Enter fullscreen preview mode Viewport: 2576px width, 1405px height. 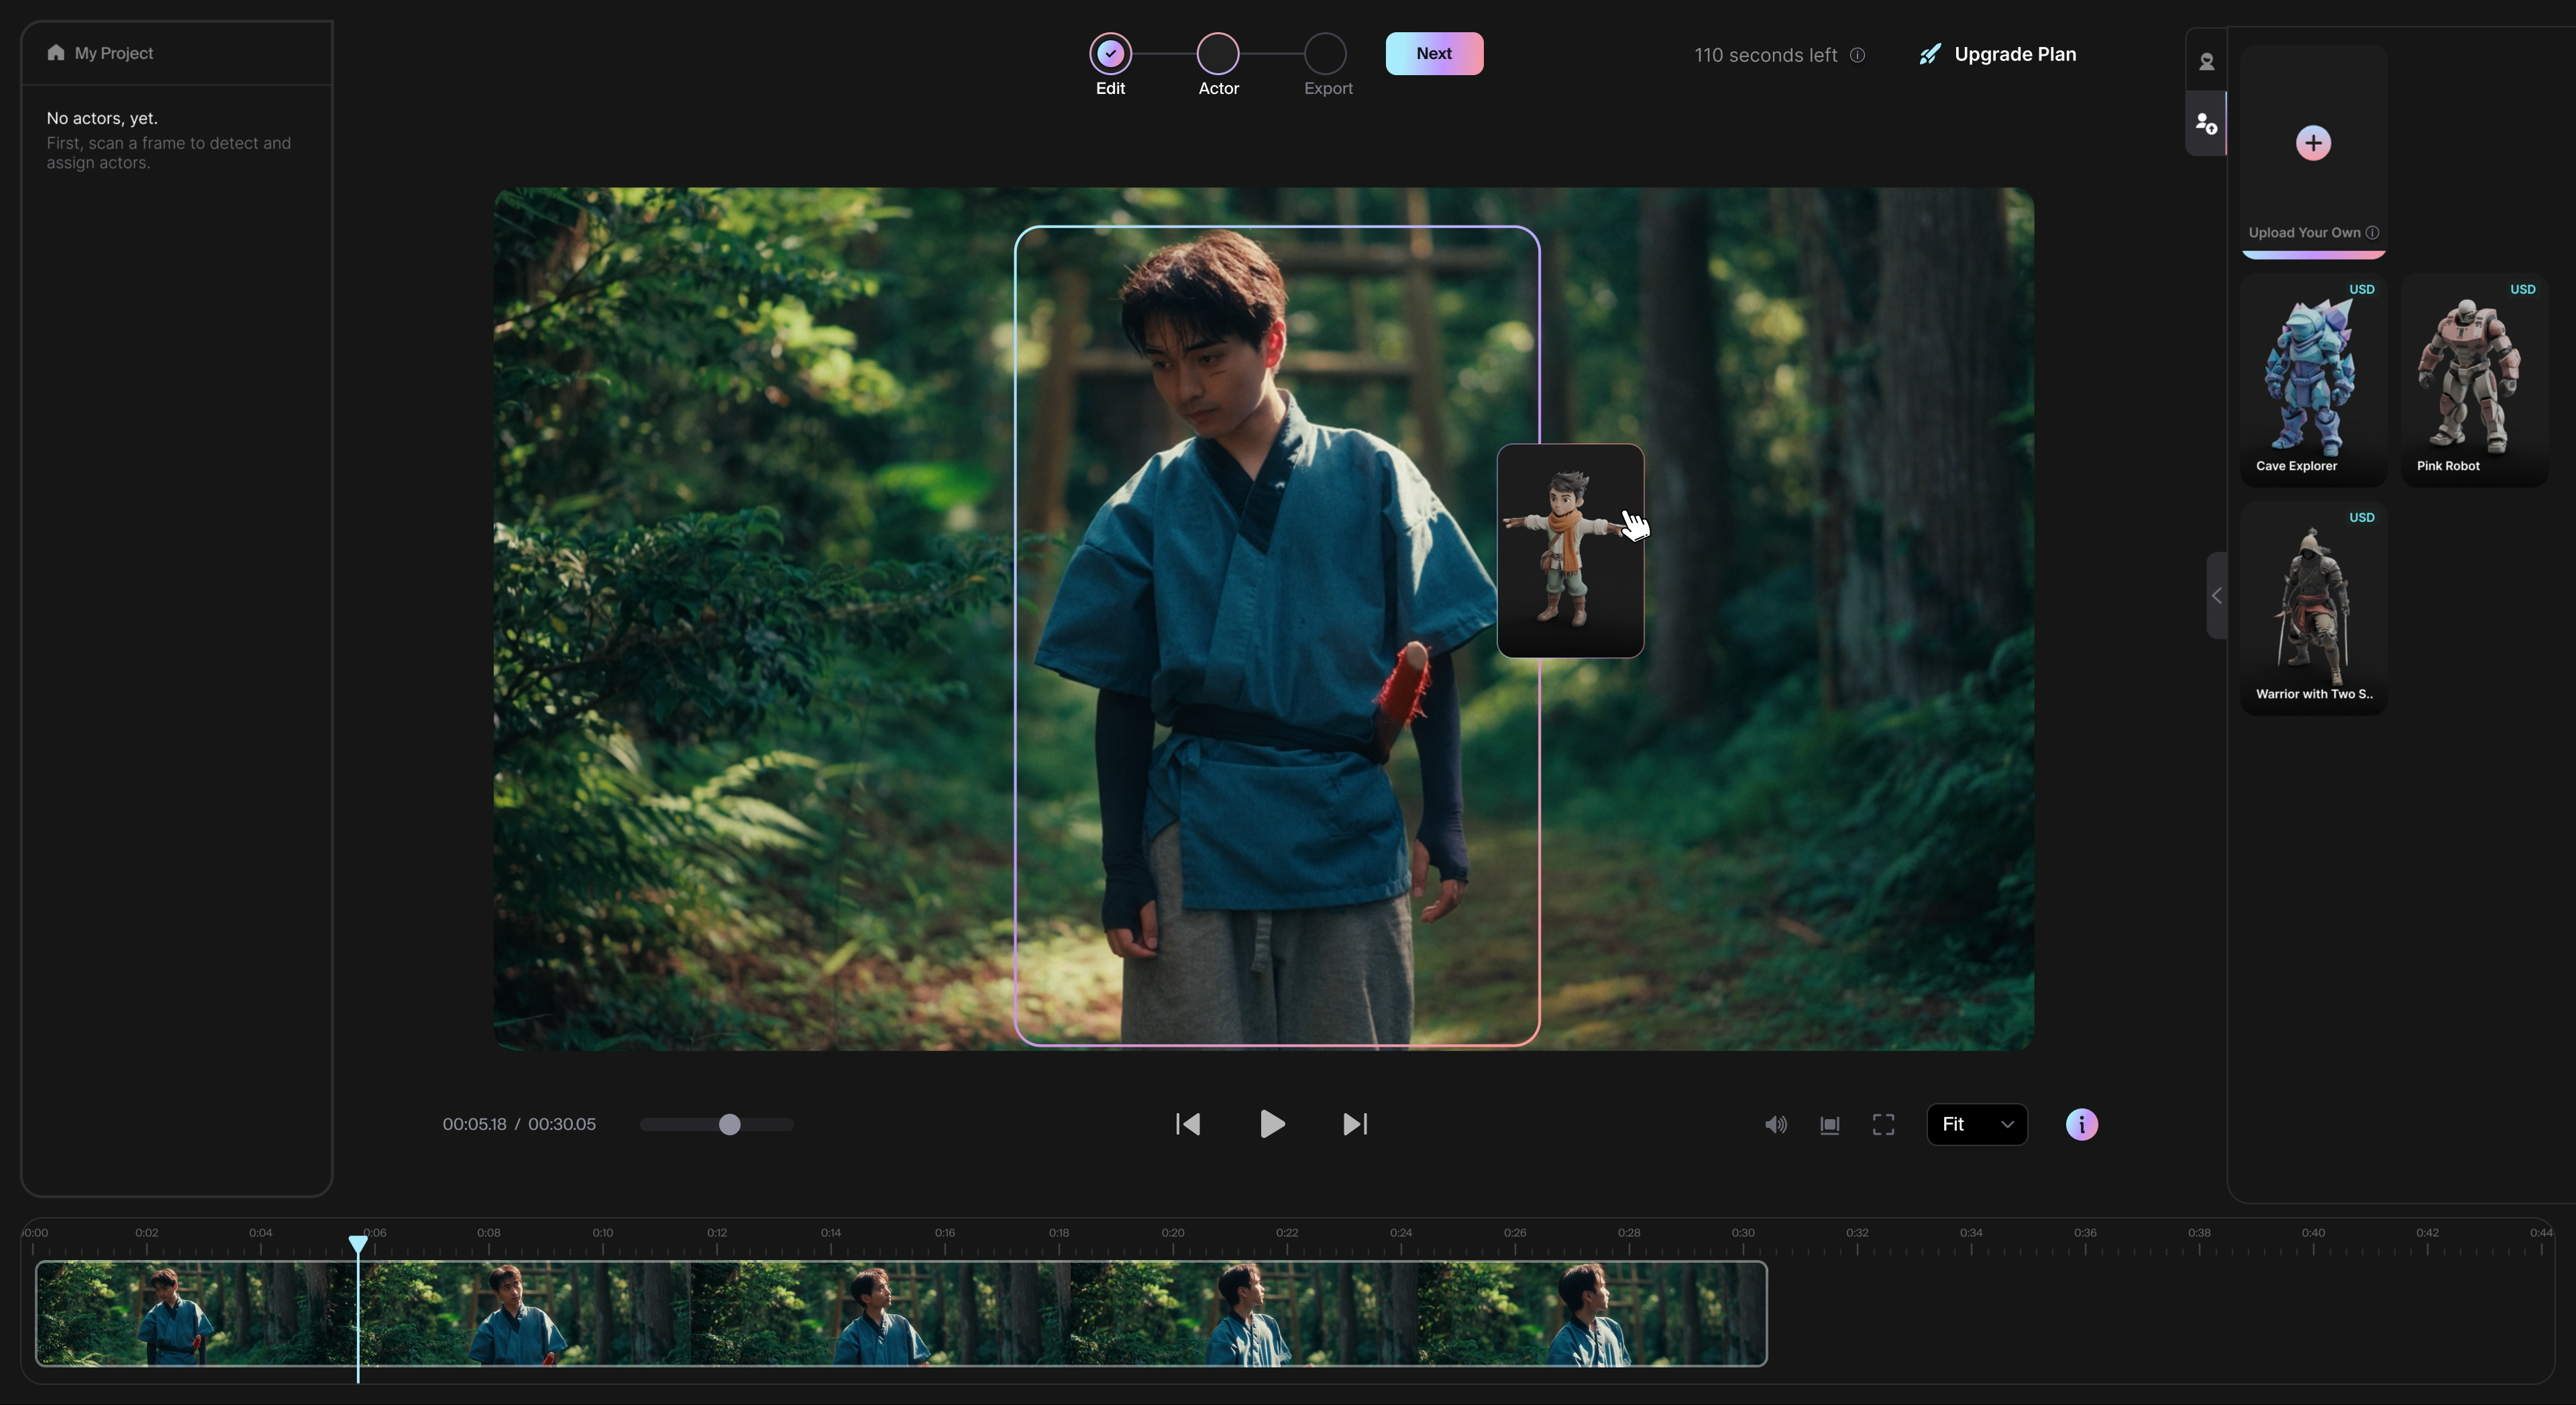coord(1883,1125)
